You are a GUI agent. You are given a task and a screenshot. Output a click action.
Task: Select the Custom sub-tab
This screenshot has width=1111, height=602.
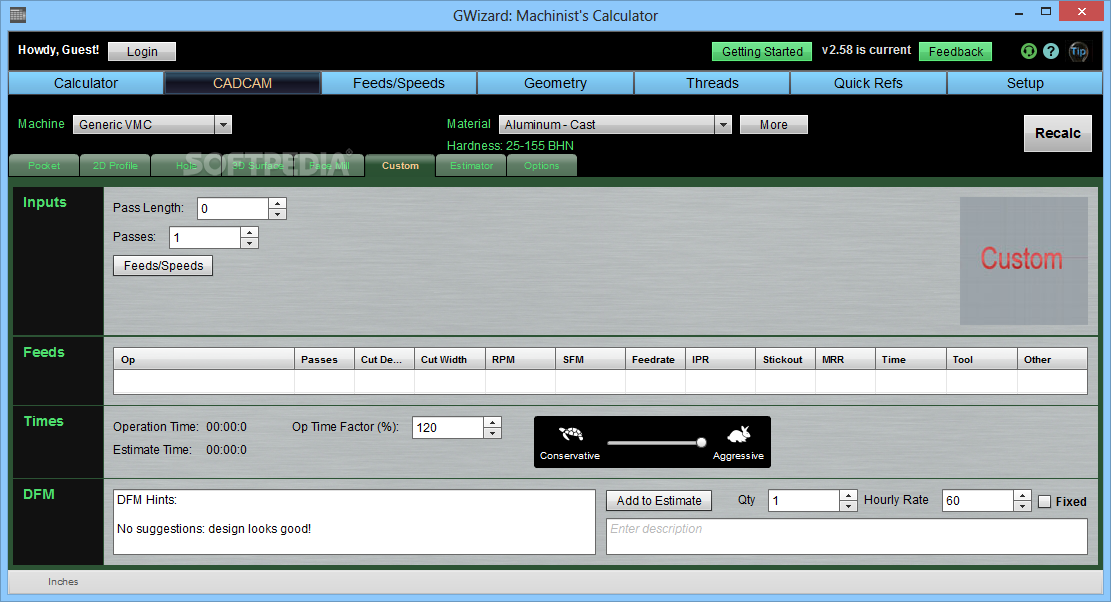point(400,166)
